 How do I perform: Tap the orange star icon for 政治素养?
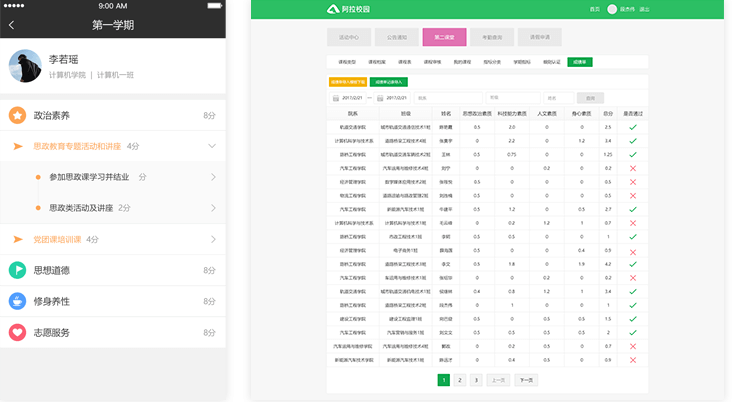click(17, 116)
